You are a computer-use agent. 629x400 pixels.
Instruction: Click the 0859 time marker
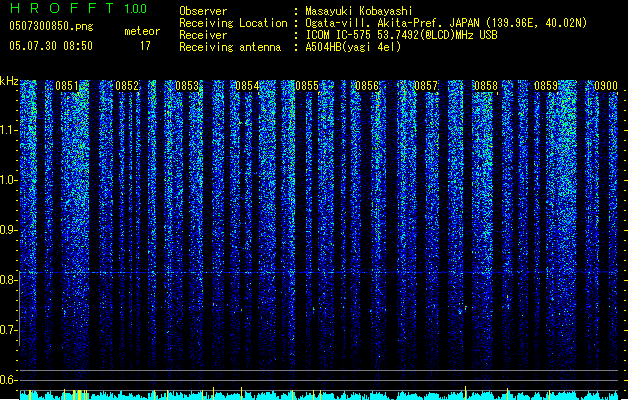coord(546,86)
